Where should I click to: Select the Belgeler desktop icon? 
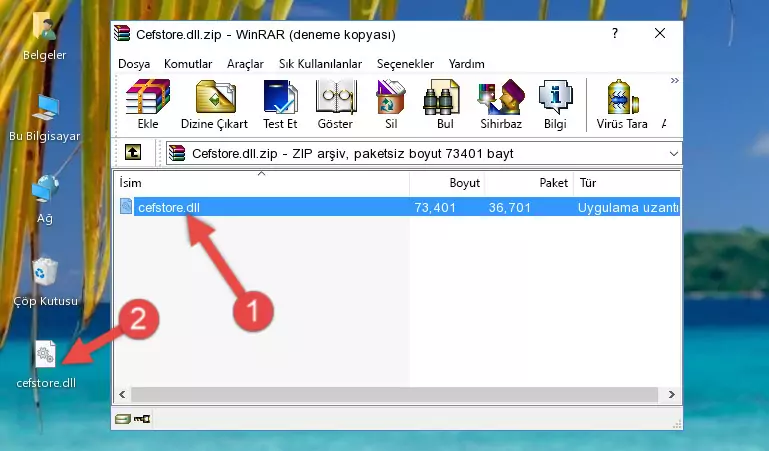pyautogui.click(x=45, y=37)
